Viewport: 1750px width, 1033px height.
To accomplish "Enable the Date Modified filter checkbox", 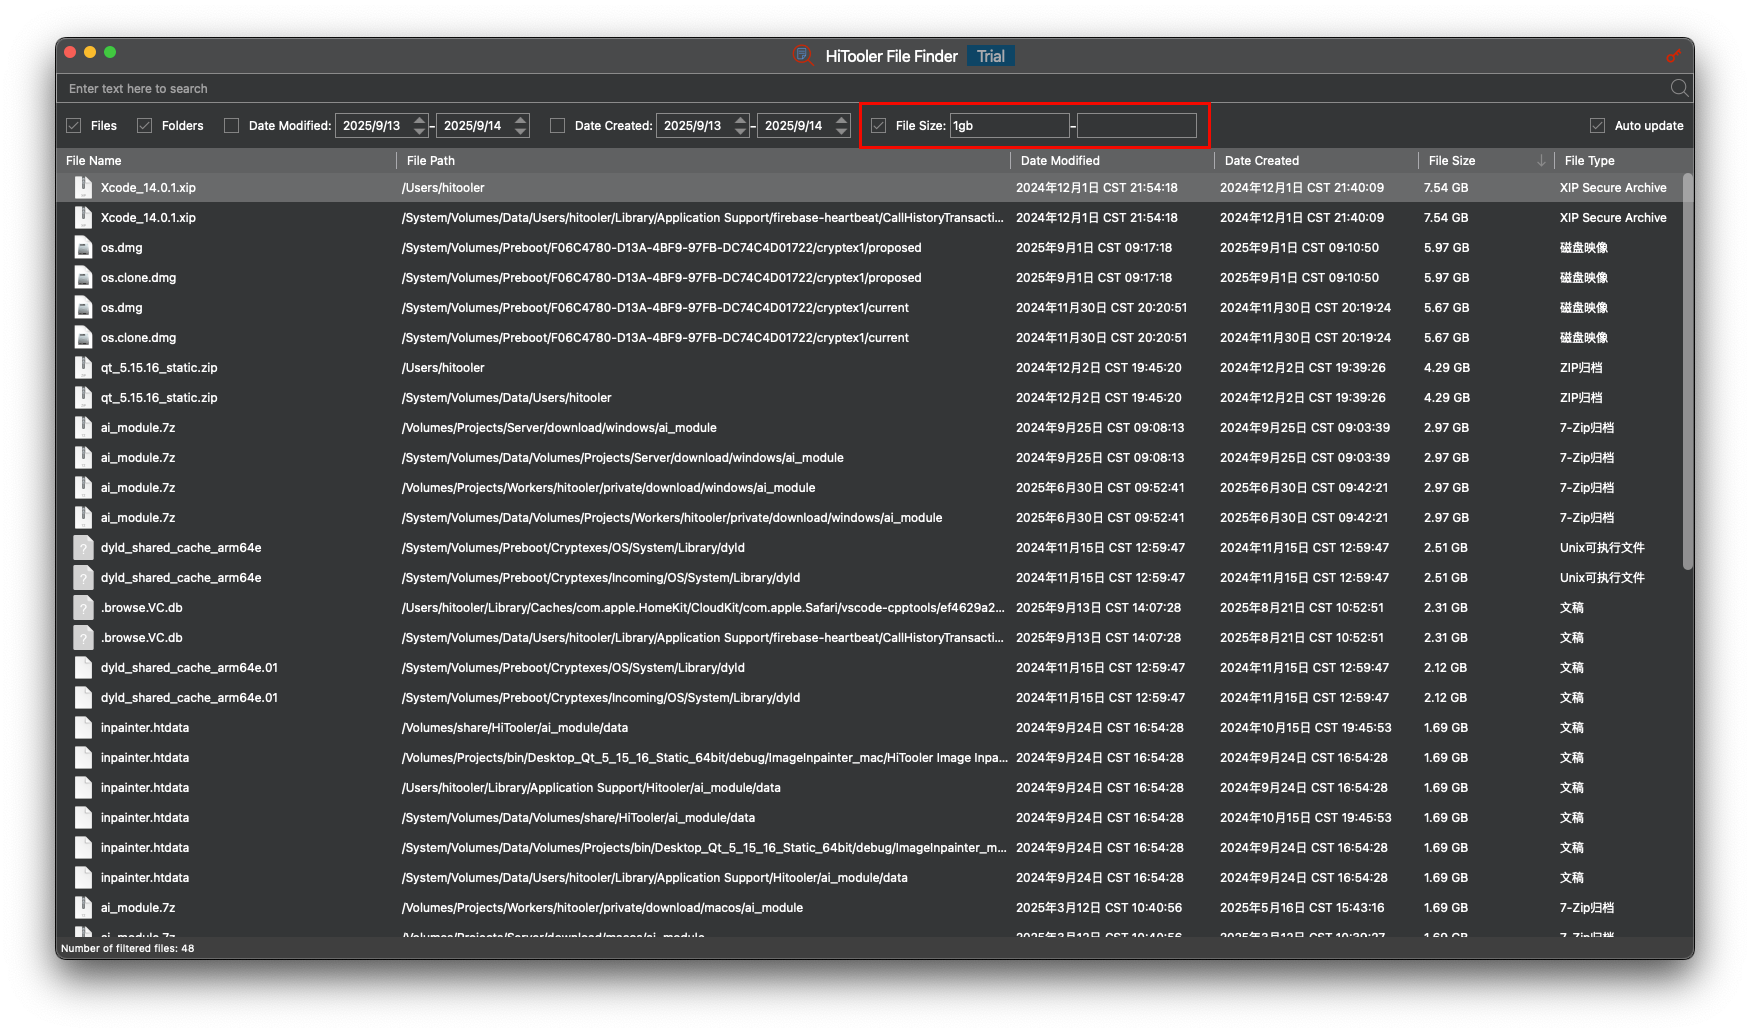I will (x=231, y=125).
